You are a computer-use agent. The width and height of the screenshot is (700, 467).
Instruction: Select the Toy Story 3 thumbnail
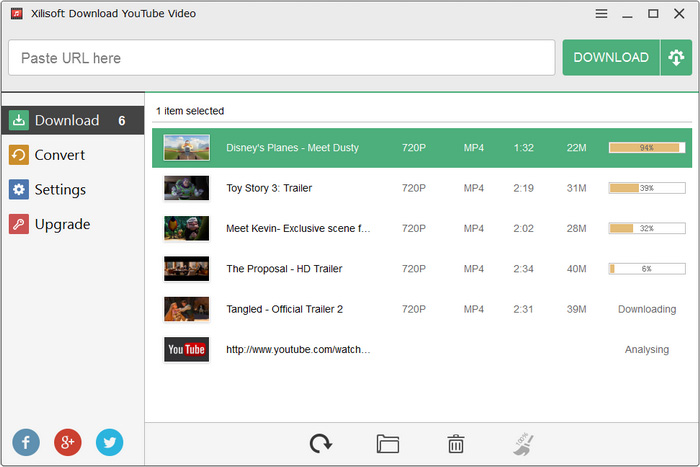click(x=186, y=188)
